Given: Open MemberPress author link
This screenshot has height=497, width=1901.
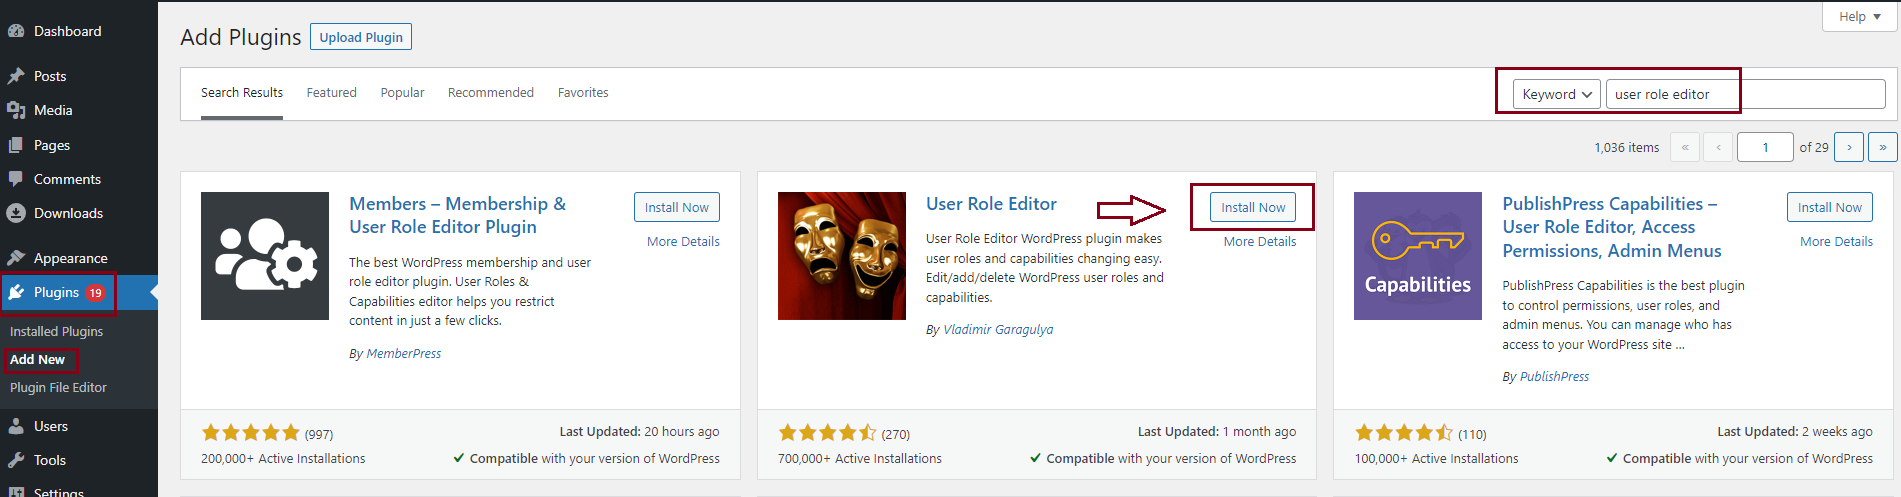Looking at the screenshot, I should point(404,353).
